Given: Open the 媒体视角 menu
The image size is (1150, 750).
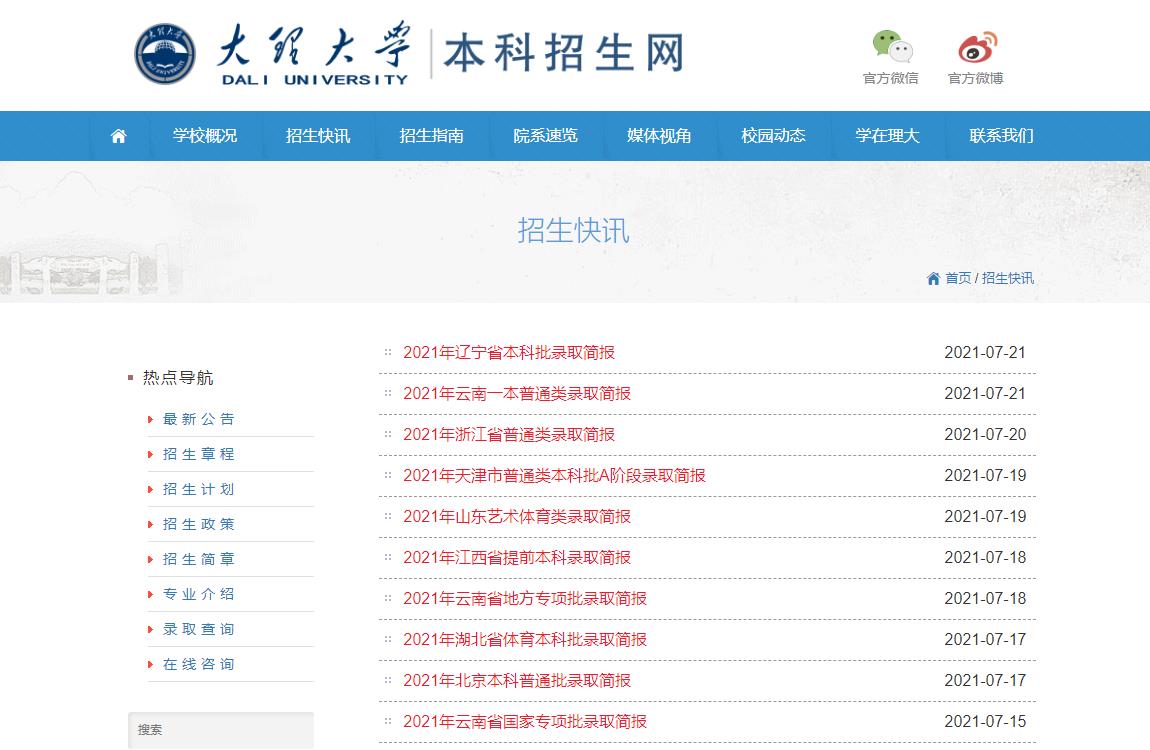Looking at the screenshot, I should coord(659,136).
